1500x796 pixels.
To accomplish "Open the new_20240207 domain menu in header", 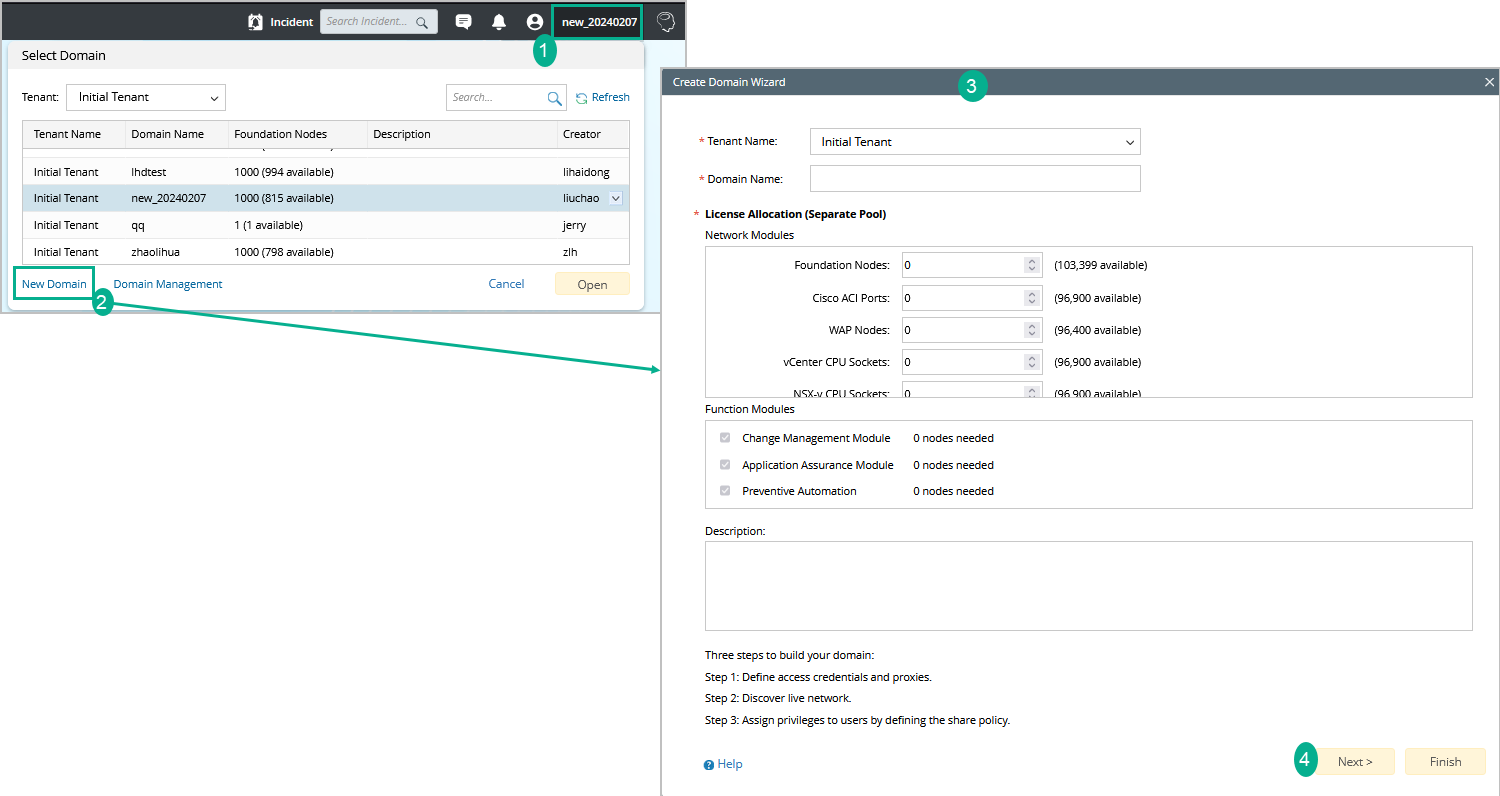I will (599, 22).
